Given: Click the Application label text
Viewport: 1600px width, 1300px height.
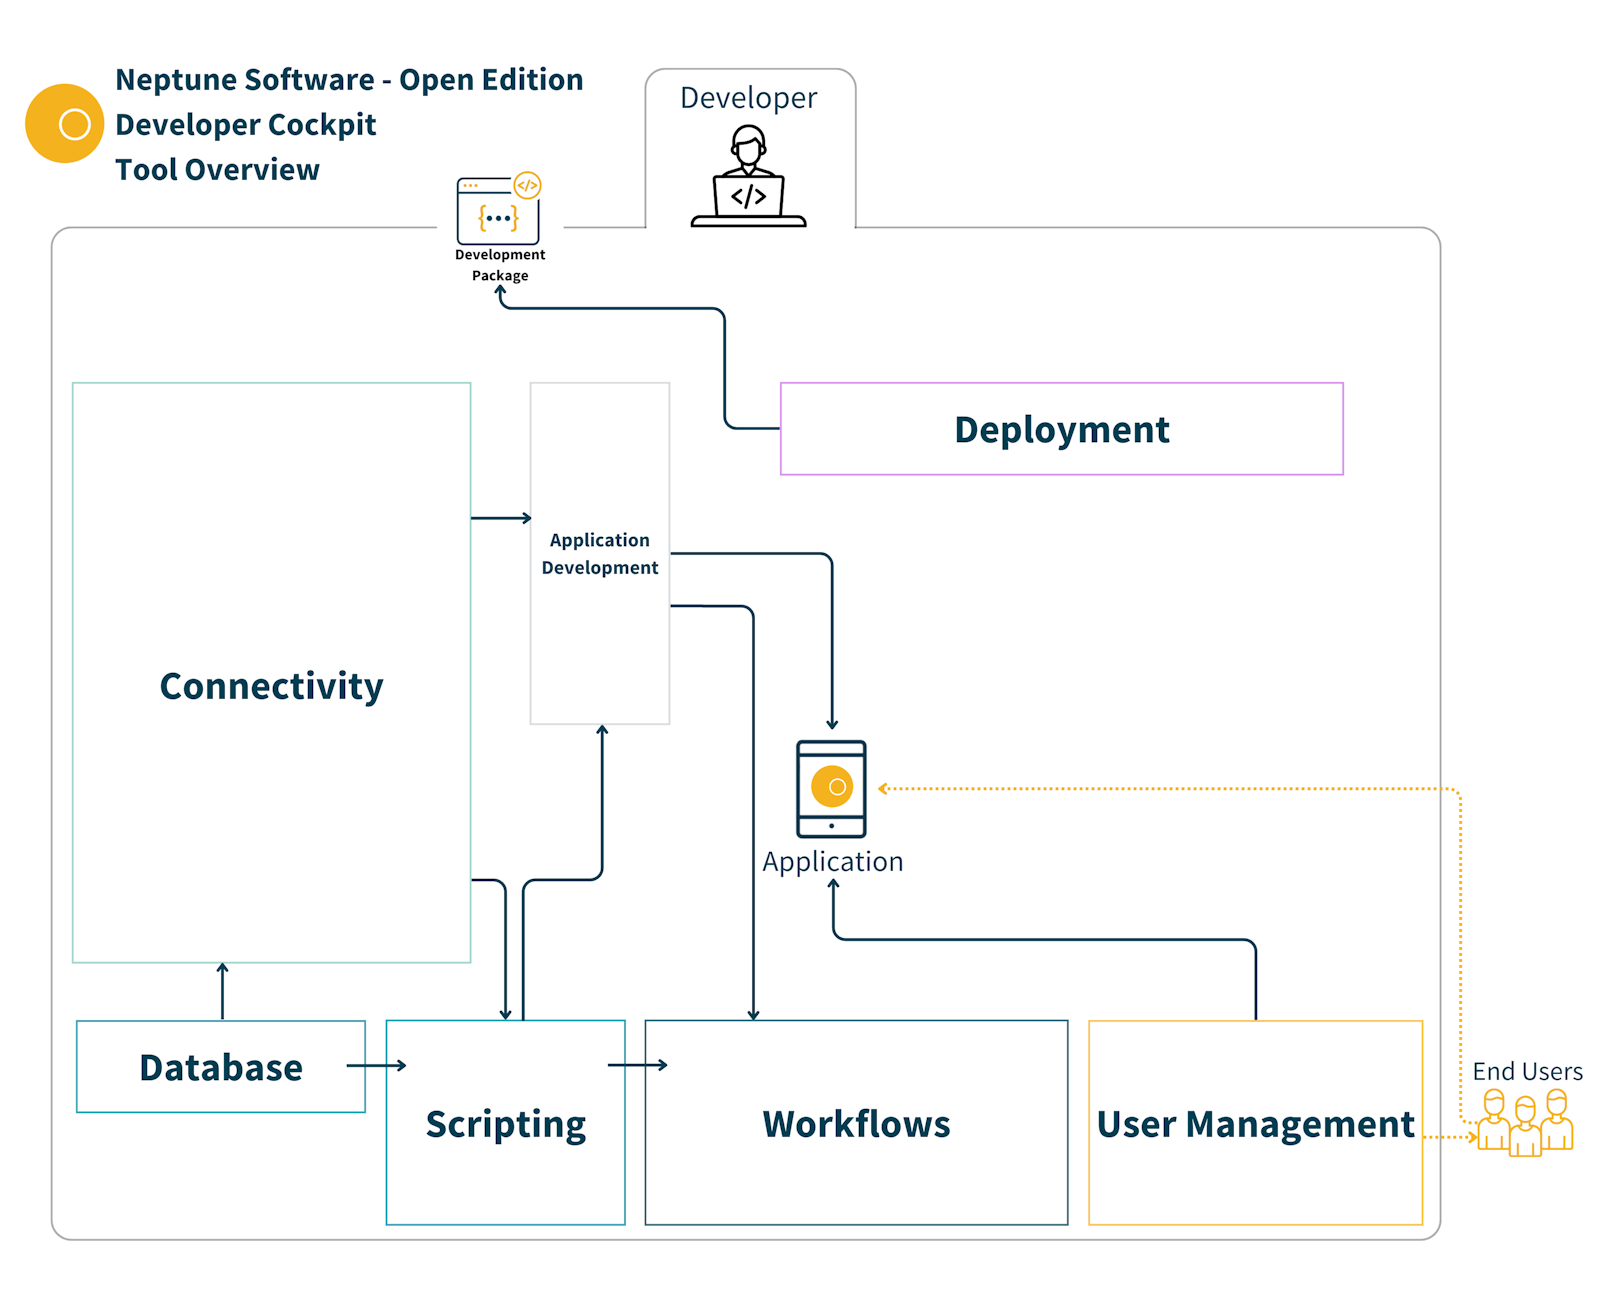Looking at the screenshot, I should click(833, 860).
